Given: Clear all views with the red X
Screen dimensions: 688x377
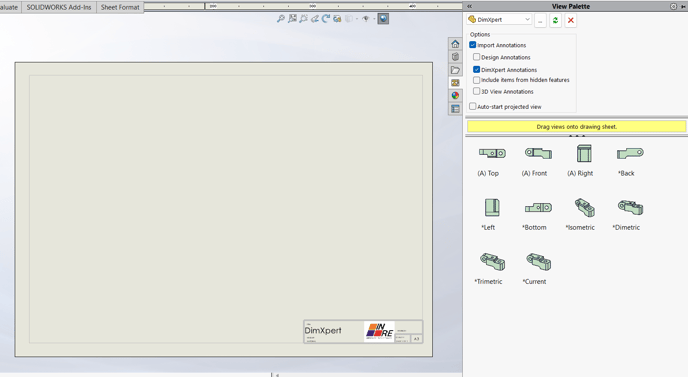Looking at the screenshot, I should (x=571, y=20).
